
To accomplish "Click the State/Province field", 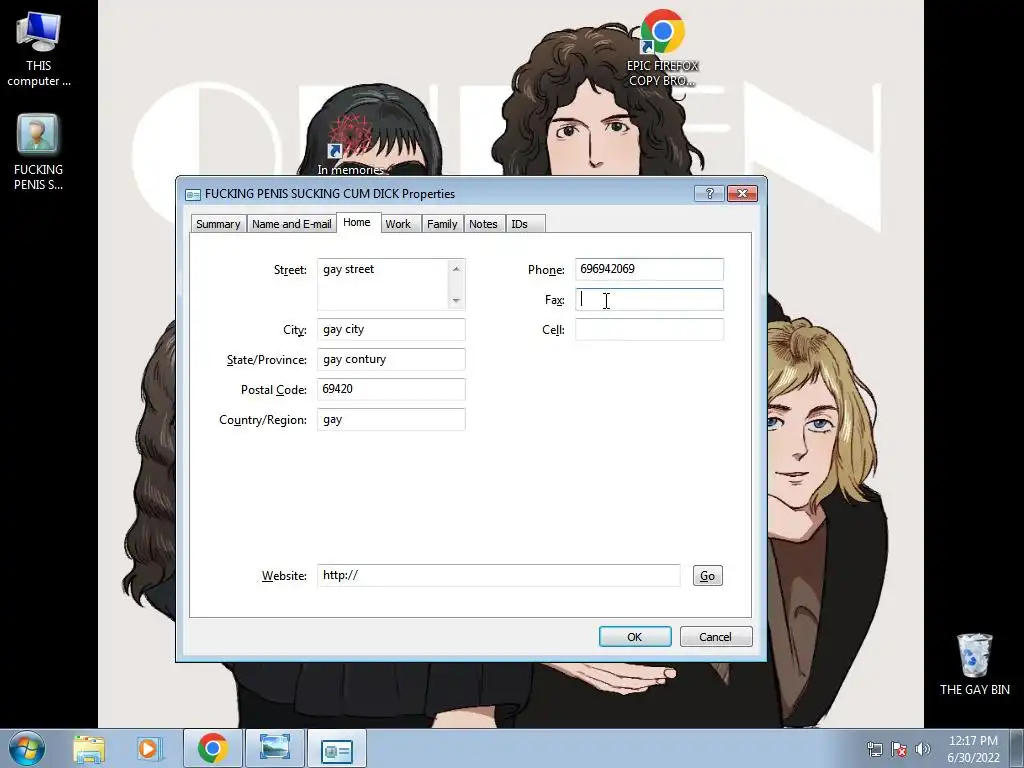I will (x=391, y=359).
